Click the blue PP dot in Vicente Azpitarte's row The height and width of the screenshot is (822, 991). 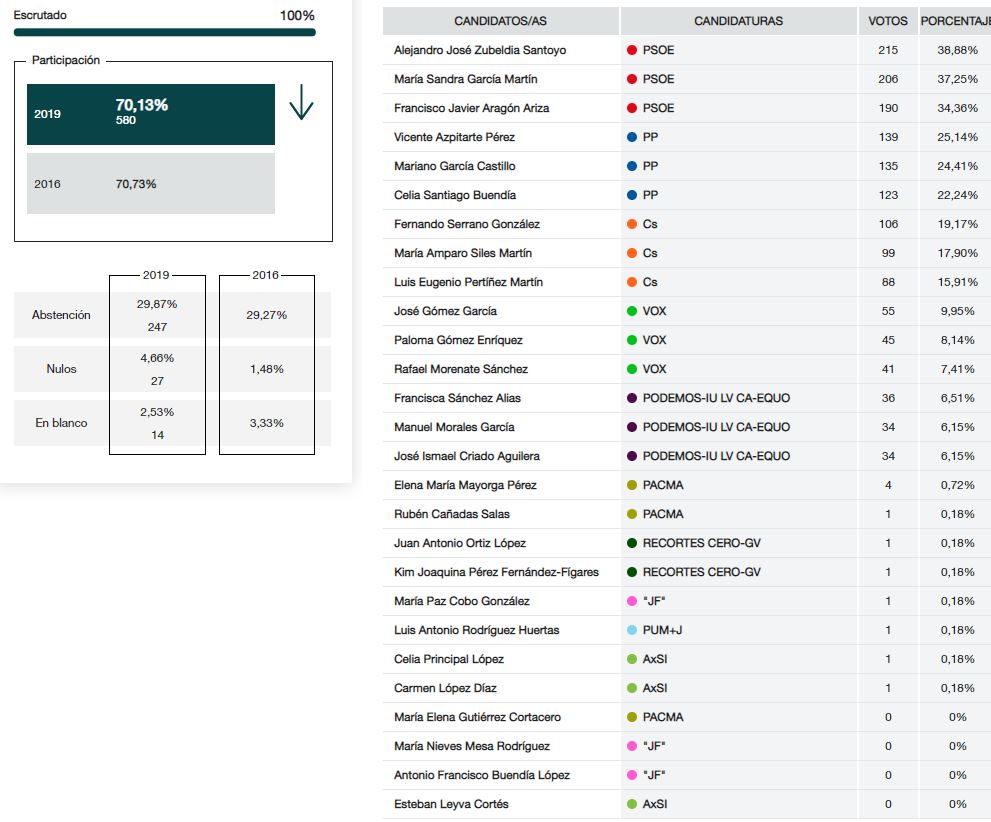point(631,137)
